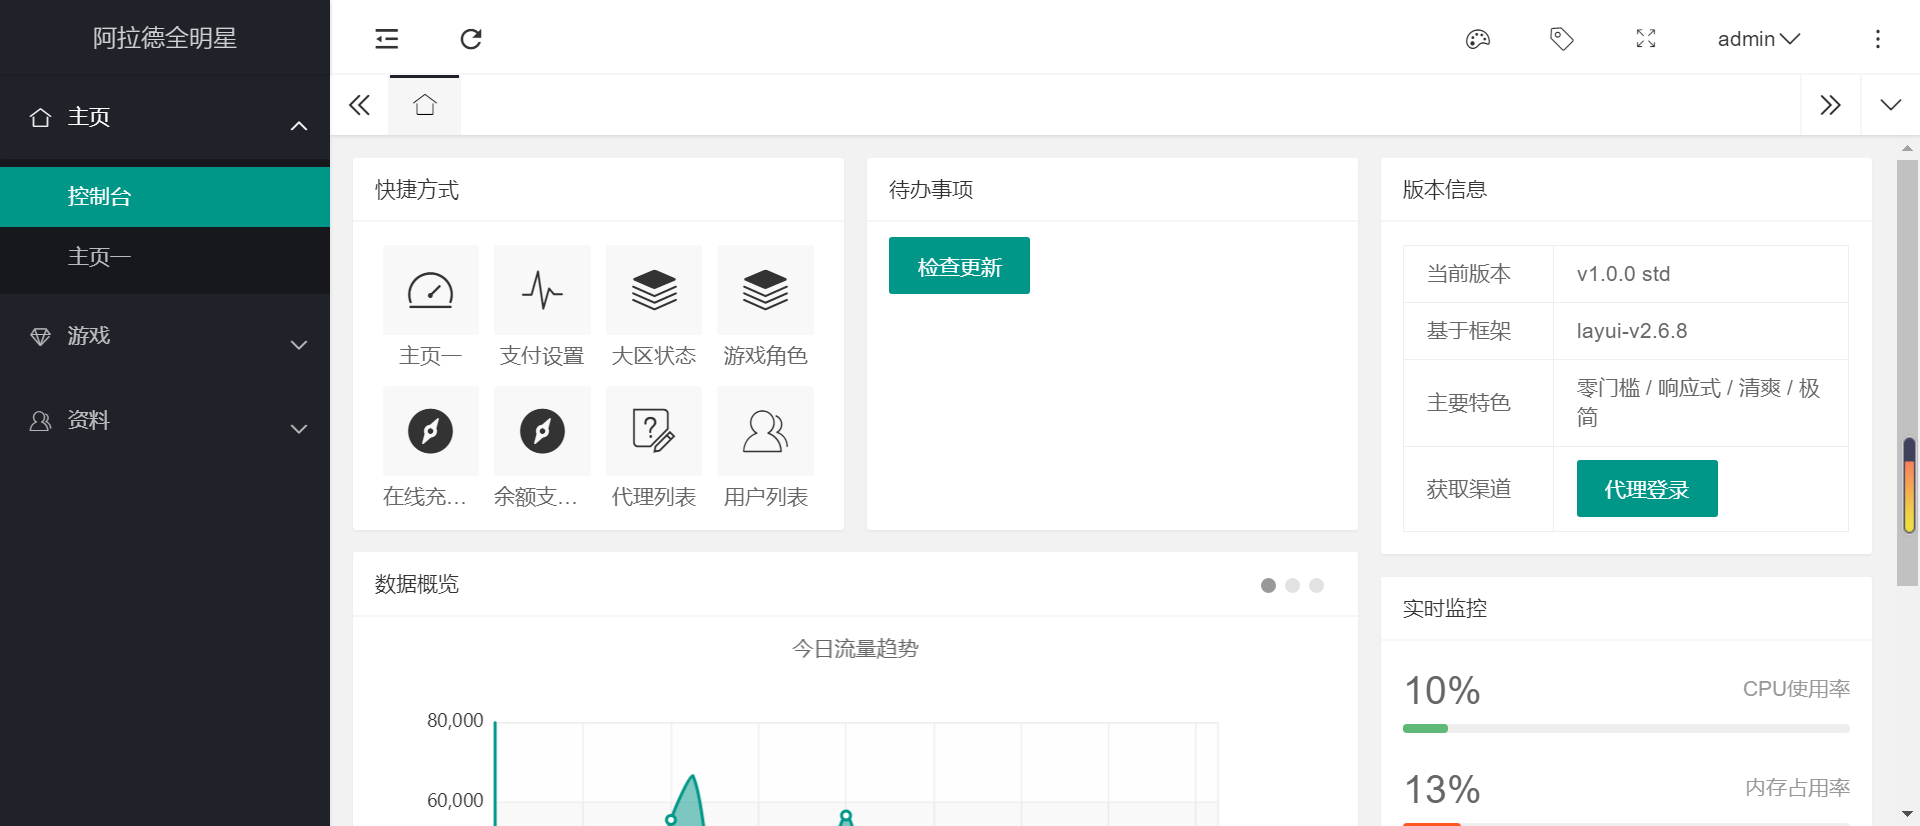
Task: Open the 代理列表 survey shortcut icon
Action: (654, 431)
